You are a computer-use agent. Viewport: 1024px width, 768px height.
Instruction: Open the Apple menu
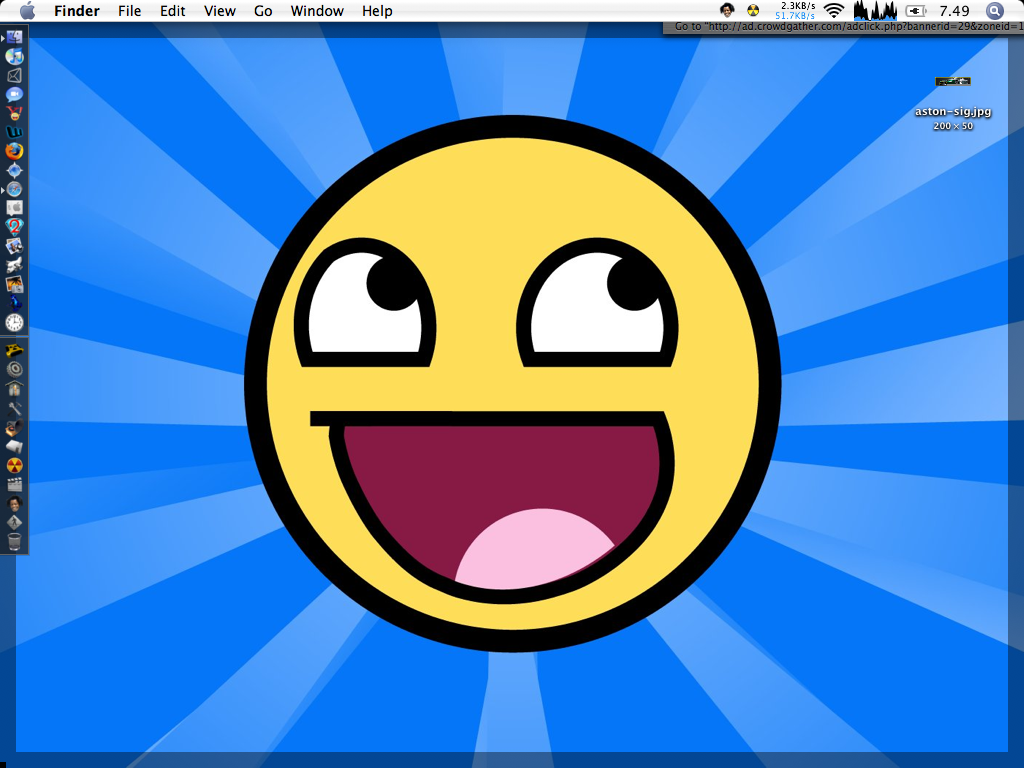(x=27, y=10)
